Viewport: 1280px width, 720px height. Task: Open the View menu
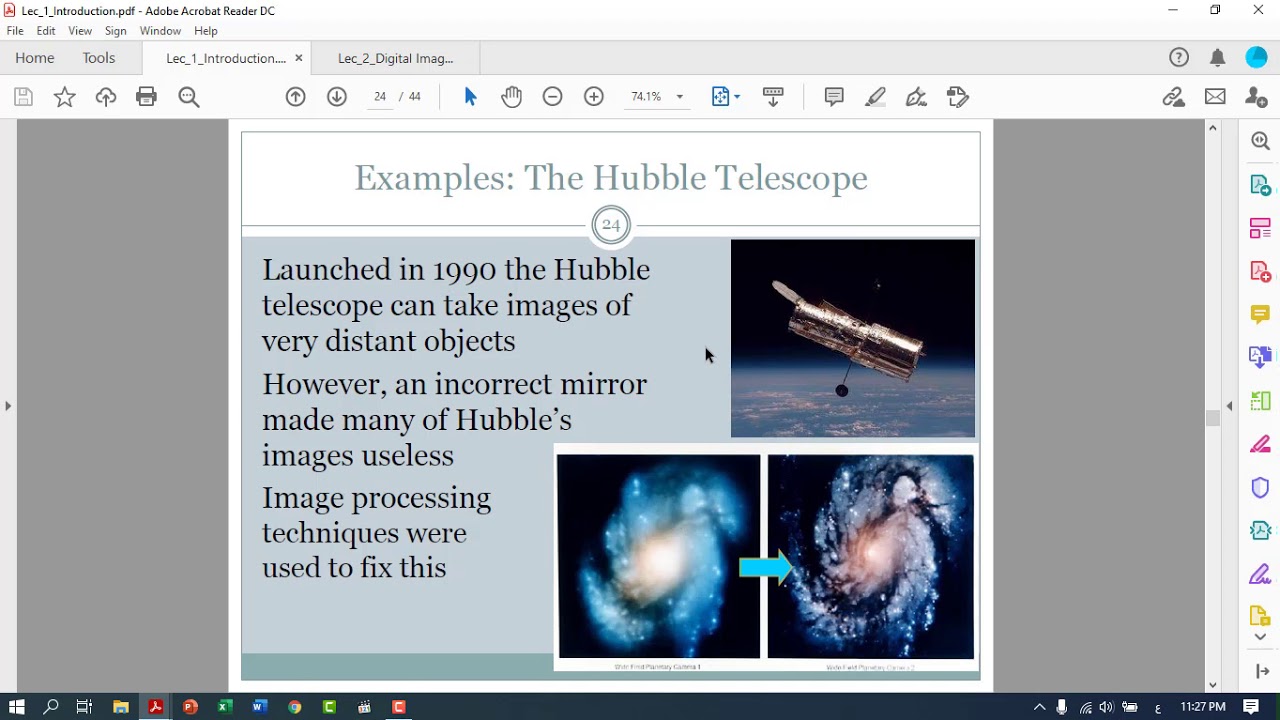coord(80,31)
